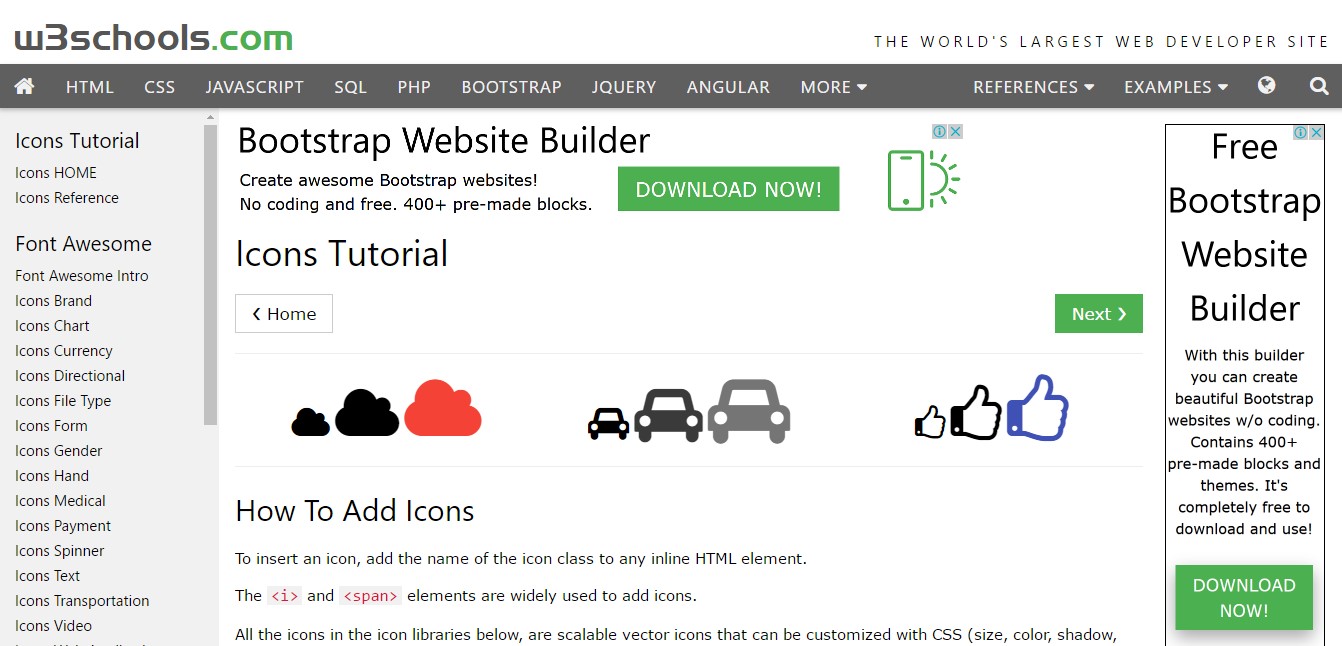The width and height of the screenshot is (1342, 646).
Task: Open the REFERENCES dropdown
Action: pyautogui.click(x=1032, y=86)
